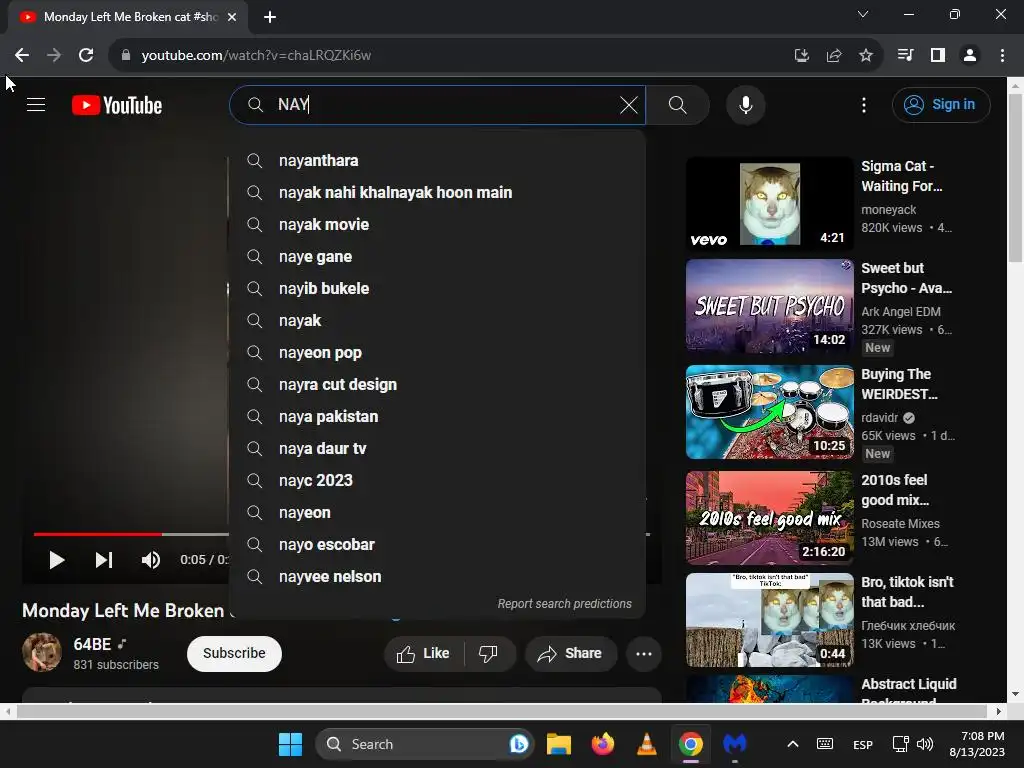Open the 64BE channel avatar
The width and height of the screenshot is (1024, 768).
click(x=42, y=652)
